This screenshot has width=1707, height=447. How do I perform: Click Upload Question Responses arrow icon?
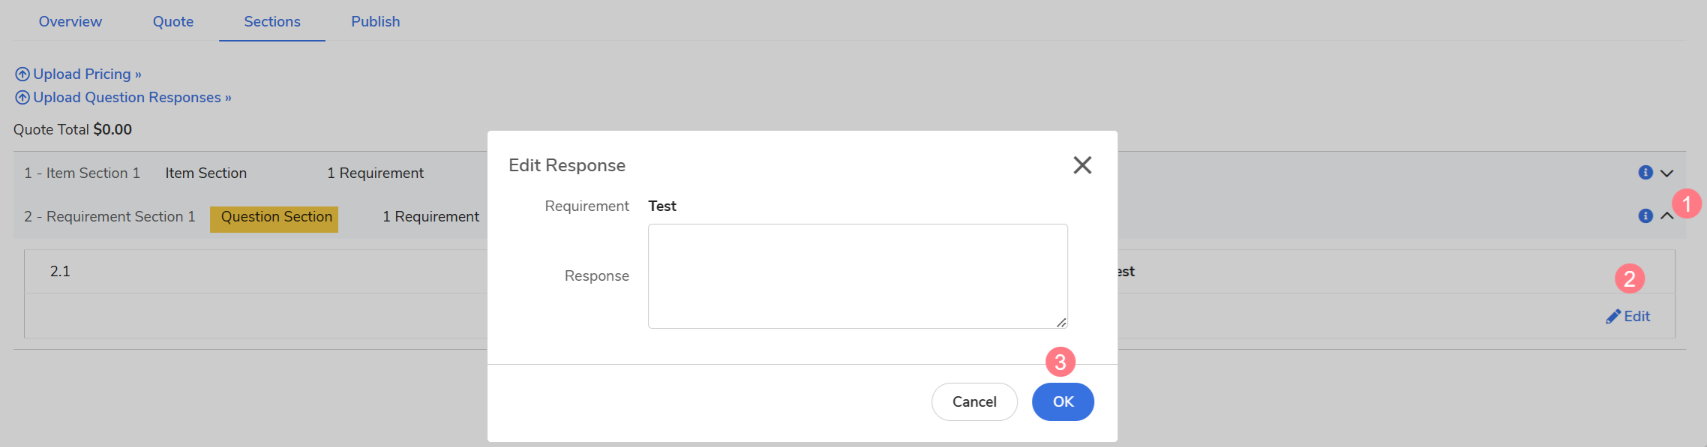[x=22, y=97]
